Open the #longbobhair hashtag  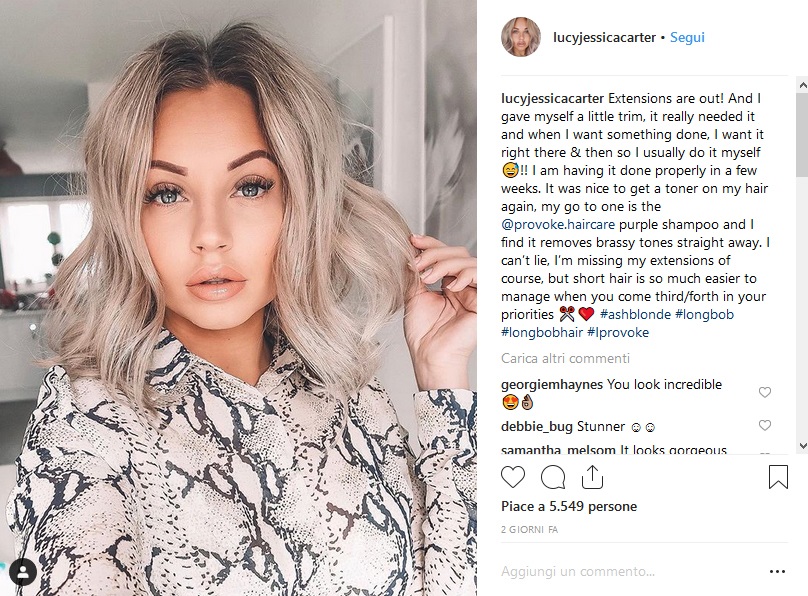[x=542, y=332]
